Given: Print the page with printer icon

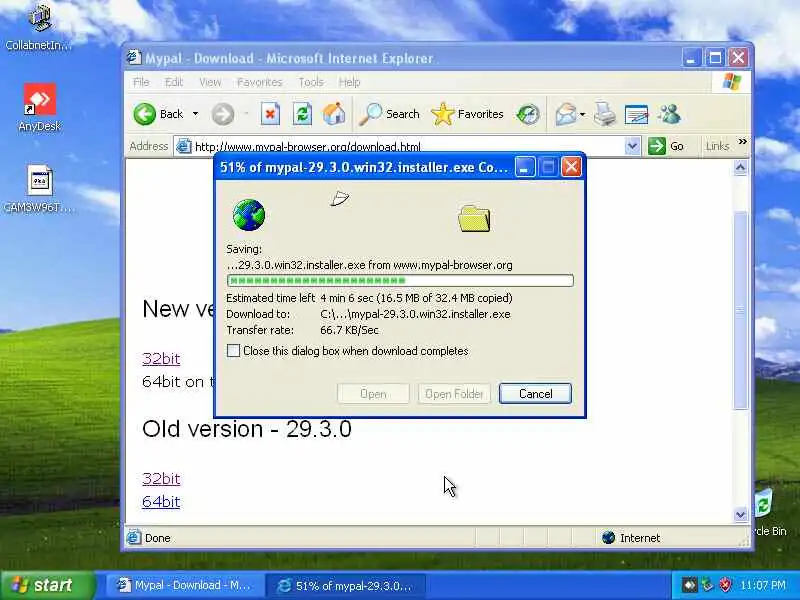Looking at the screenshot, I should (x=605, y=114).
